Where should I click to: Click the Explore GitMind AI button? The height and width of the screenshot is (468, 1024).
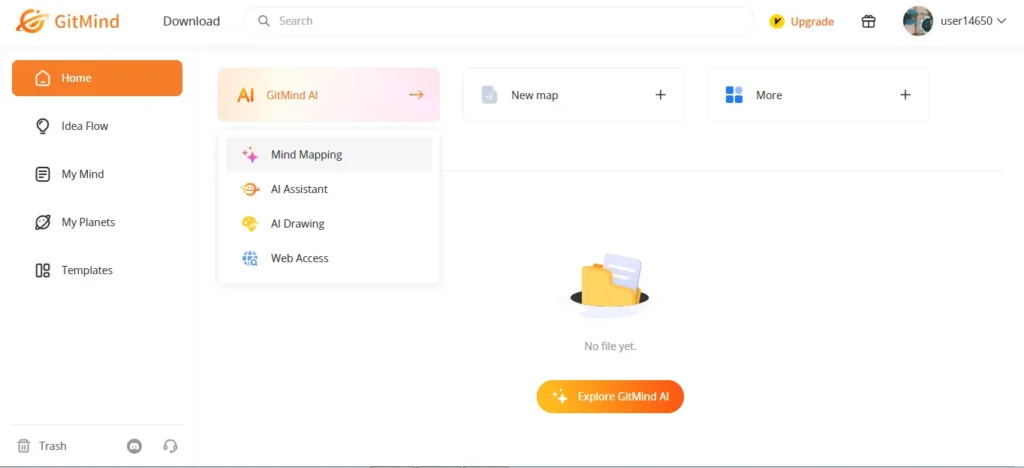(610, 396)
